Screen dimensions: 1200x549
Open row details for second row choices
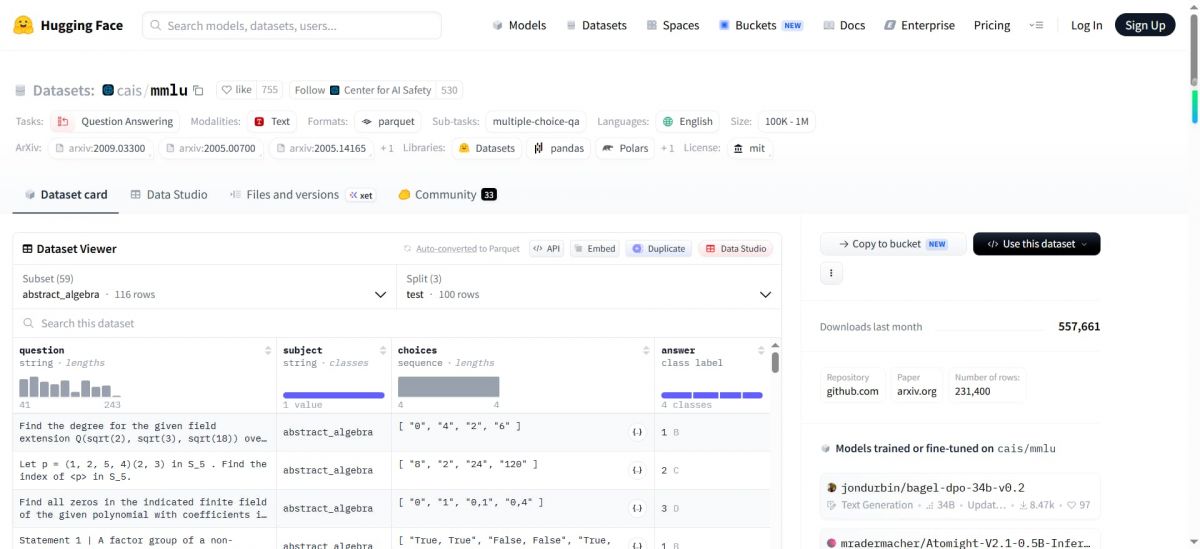coord(637,470)
